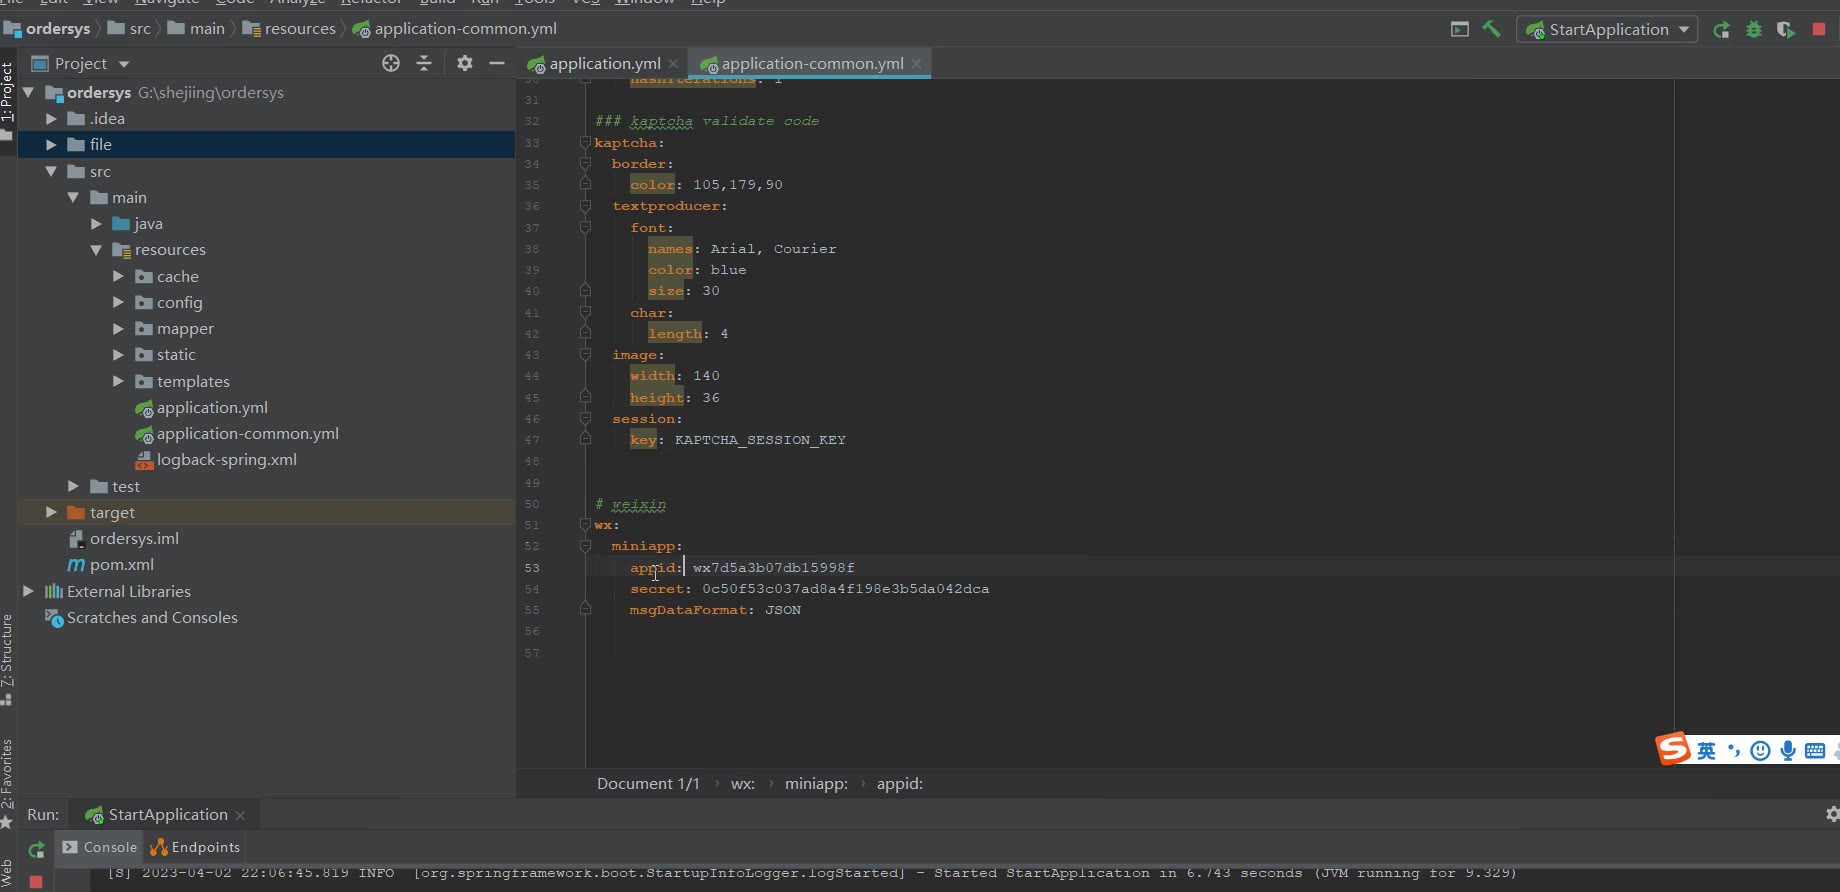Toggle Sogou input English/Chinese mode
This screenshot has height=892, width=1840.
(x=1706, y=750)
